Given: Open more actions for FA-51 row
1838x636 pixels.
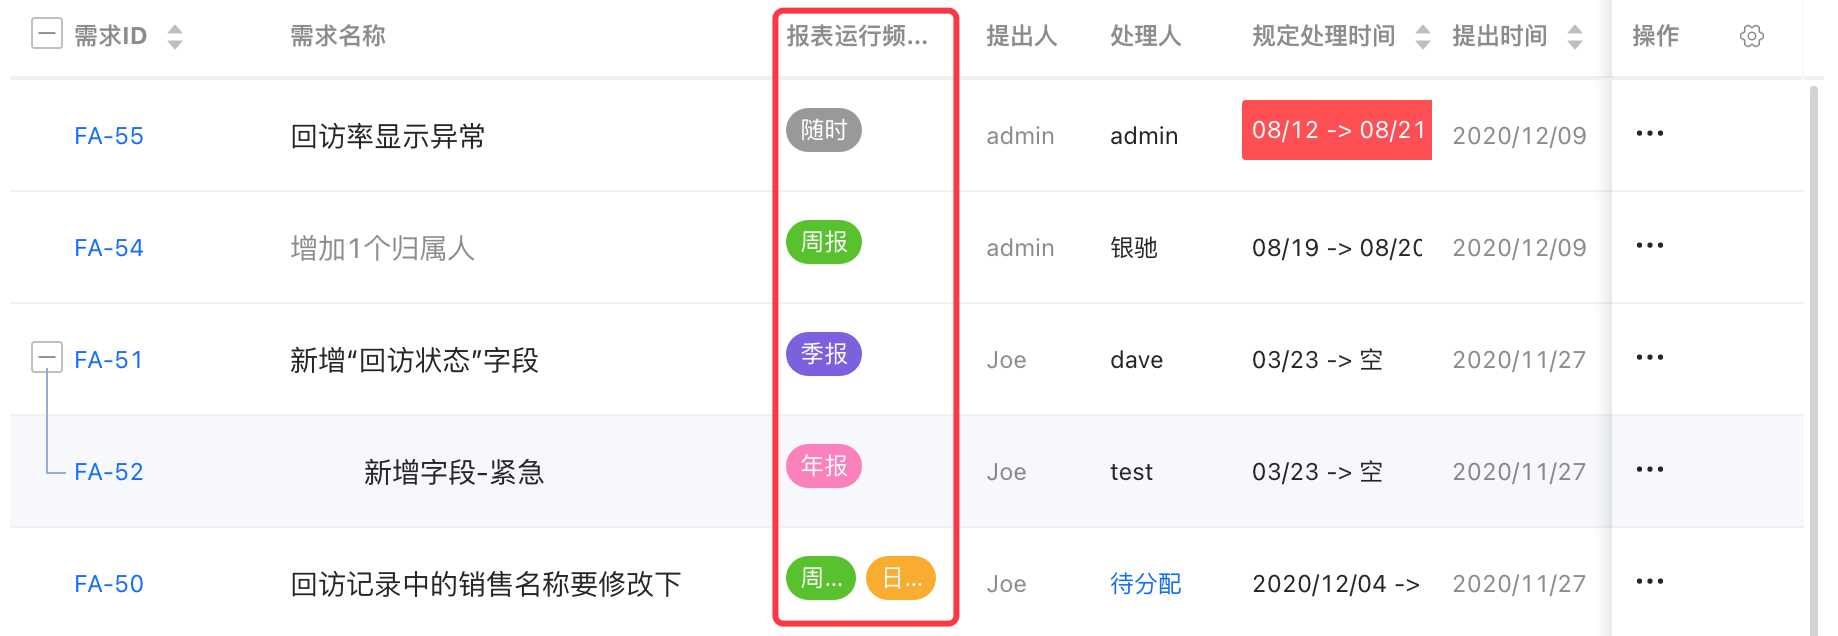Looking at the screenshot, I should [x=1649, y=358].
